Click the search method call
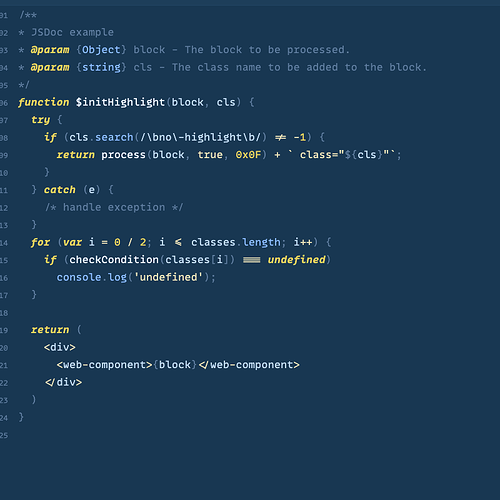 pos(114,137)
